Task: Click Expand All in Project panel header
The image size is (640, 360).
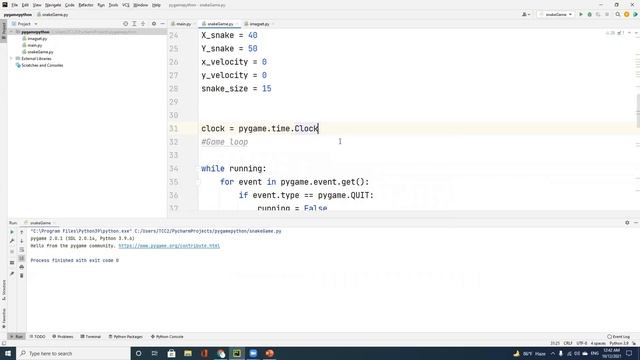Action: 134,24
